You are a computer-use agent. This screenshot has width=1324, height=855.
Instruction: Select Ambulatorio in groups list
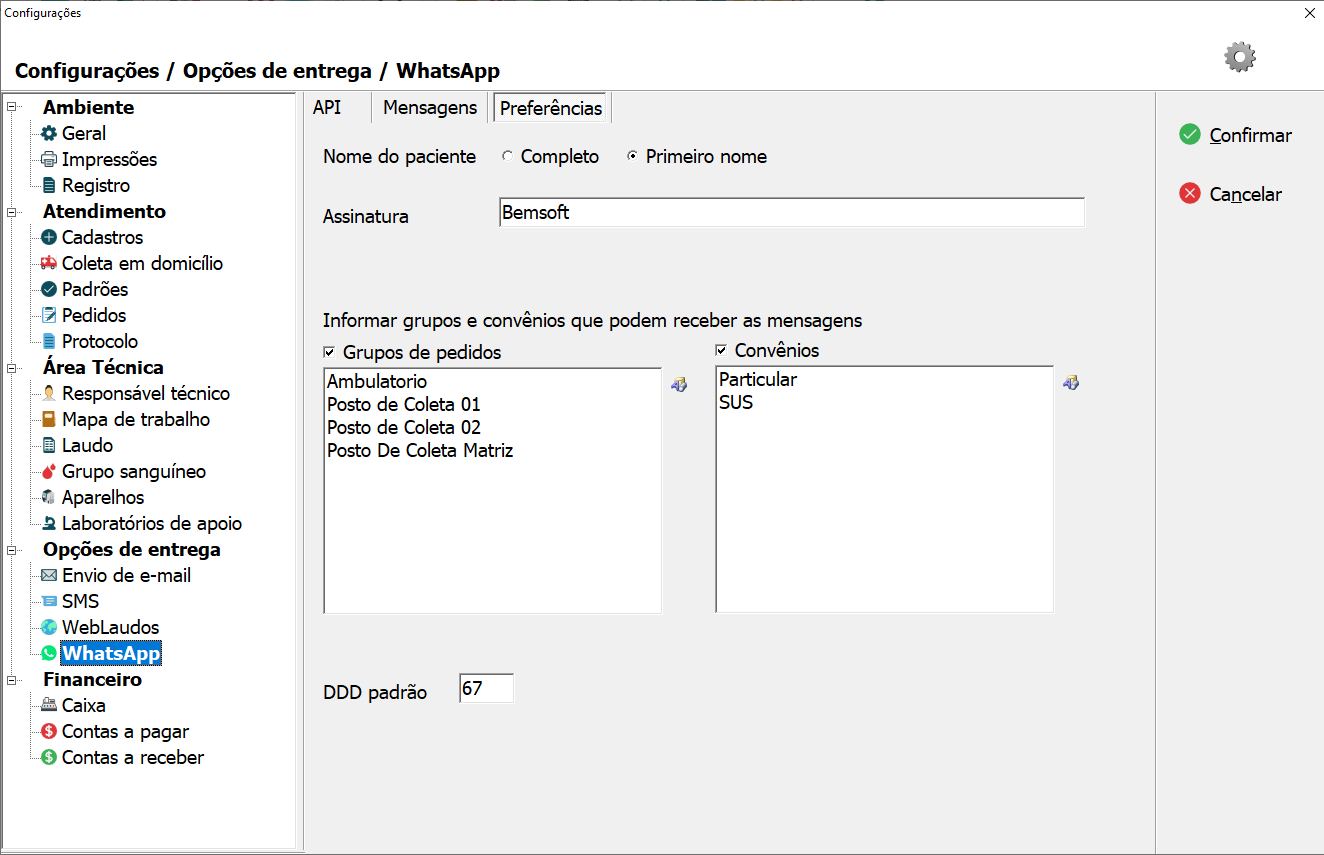point(377,381)
